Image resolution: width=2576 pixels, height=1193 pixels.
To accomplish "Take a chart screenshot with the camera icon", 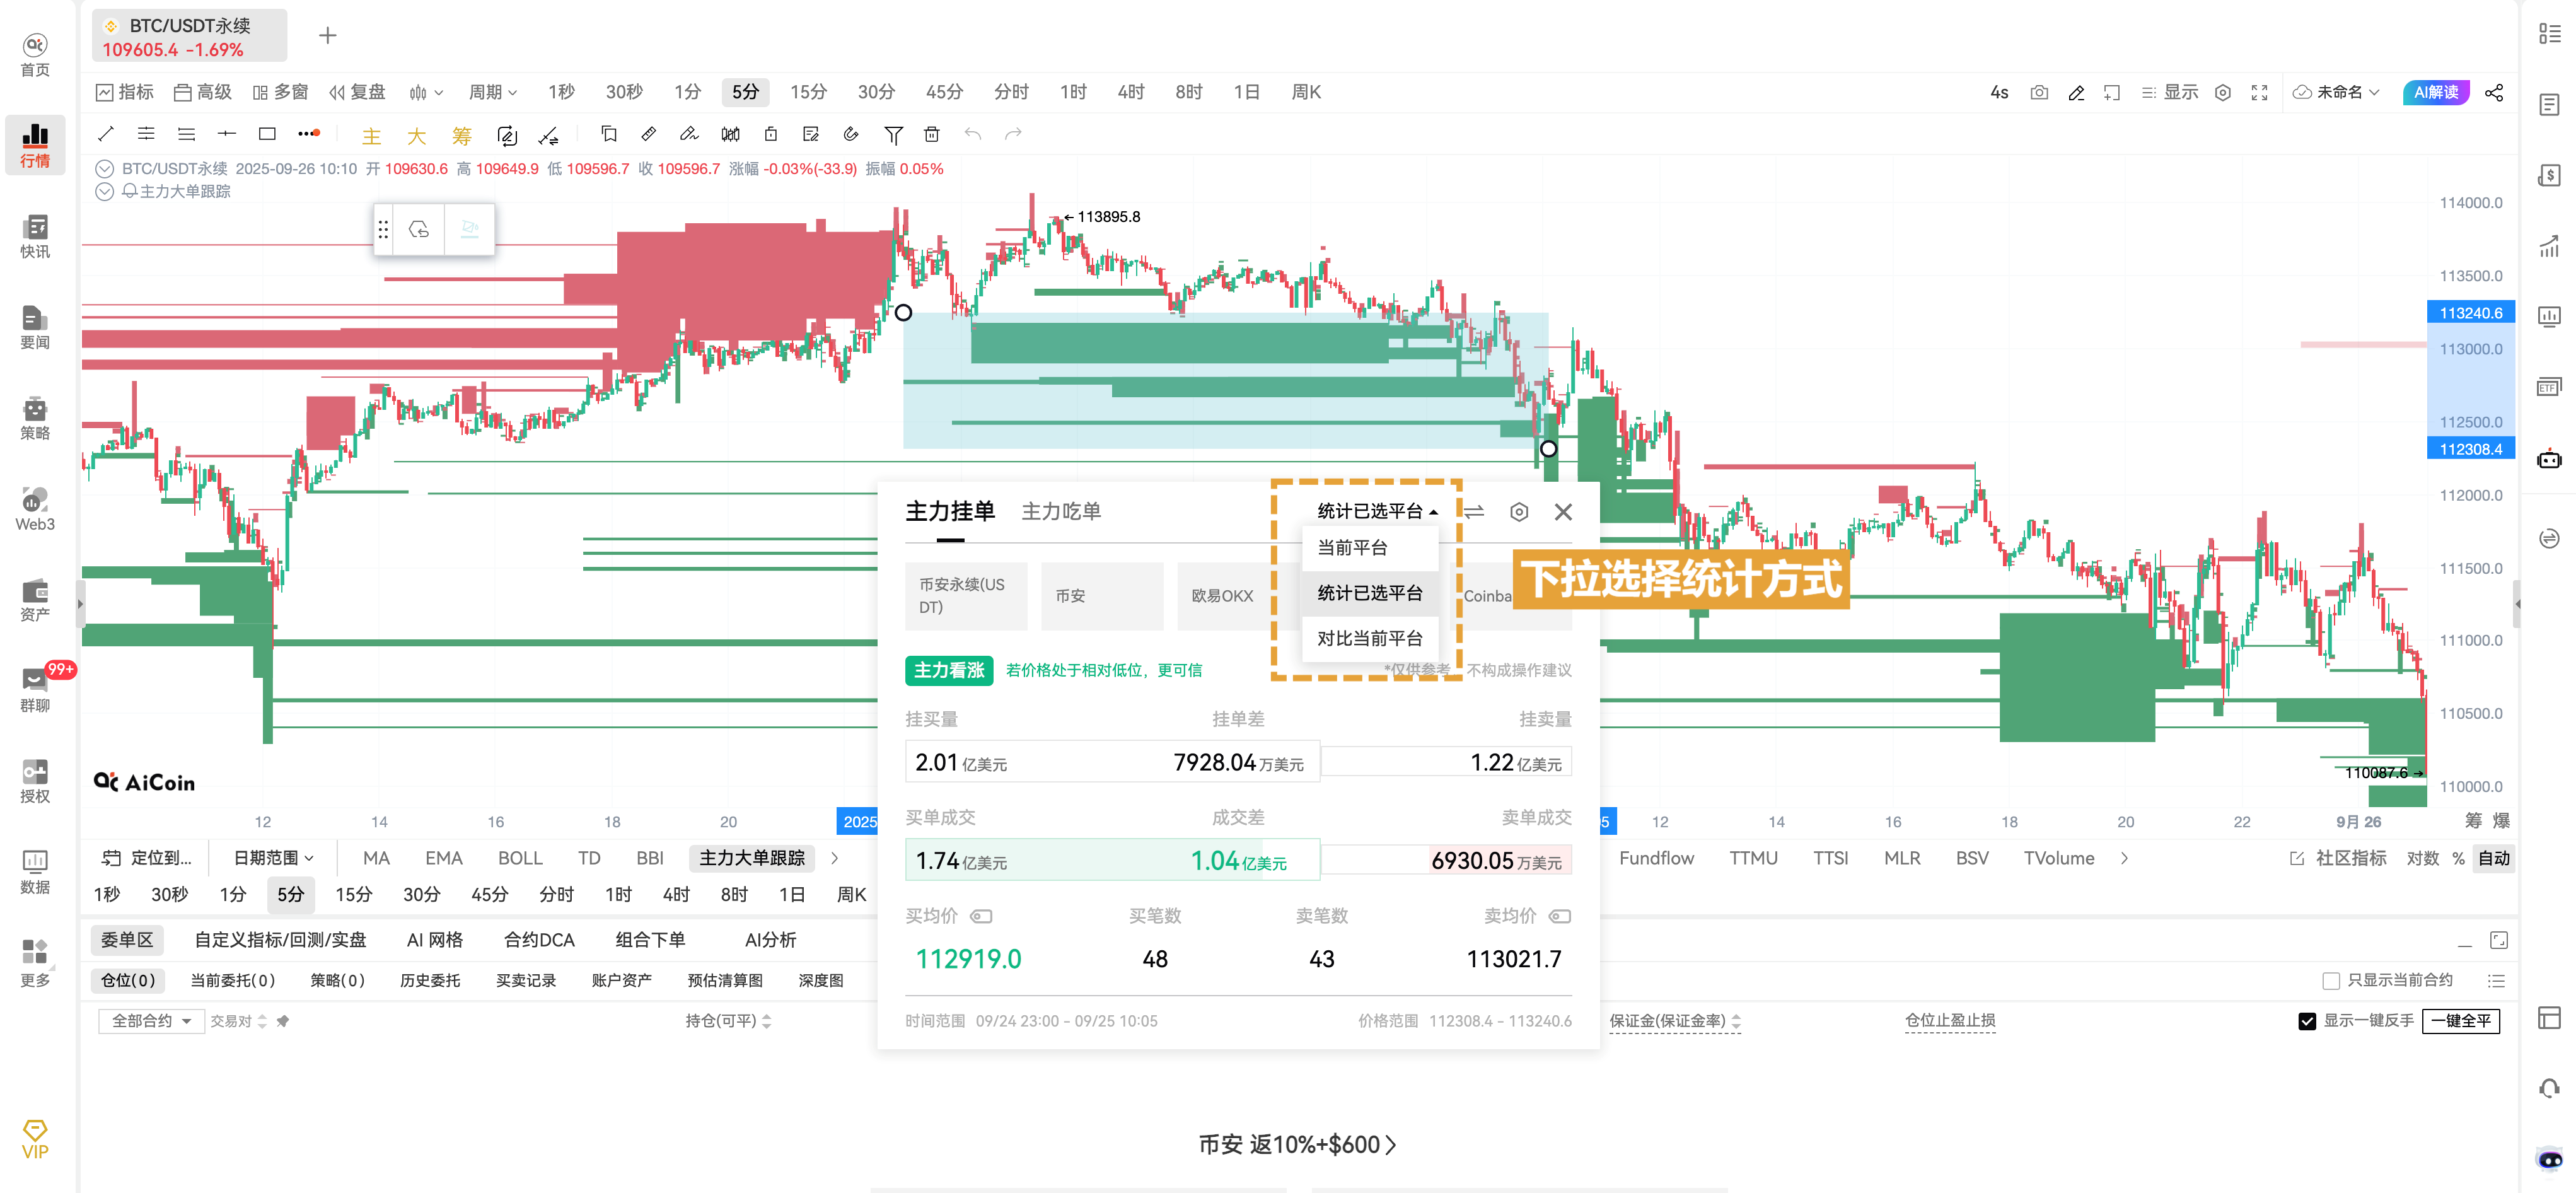I will coord(2040,92).
